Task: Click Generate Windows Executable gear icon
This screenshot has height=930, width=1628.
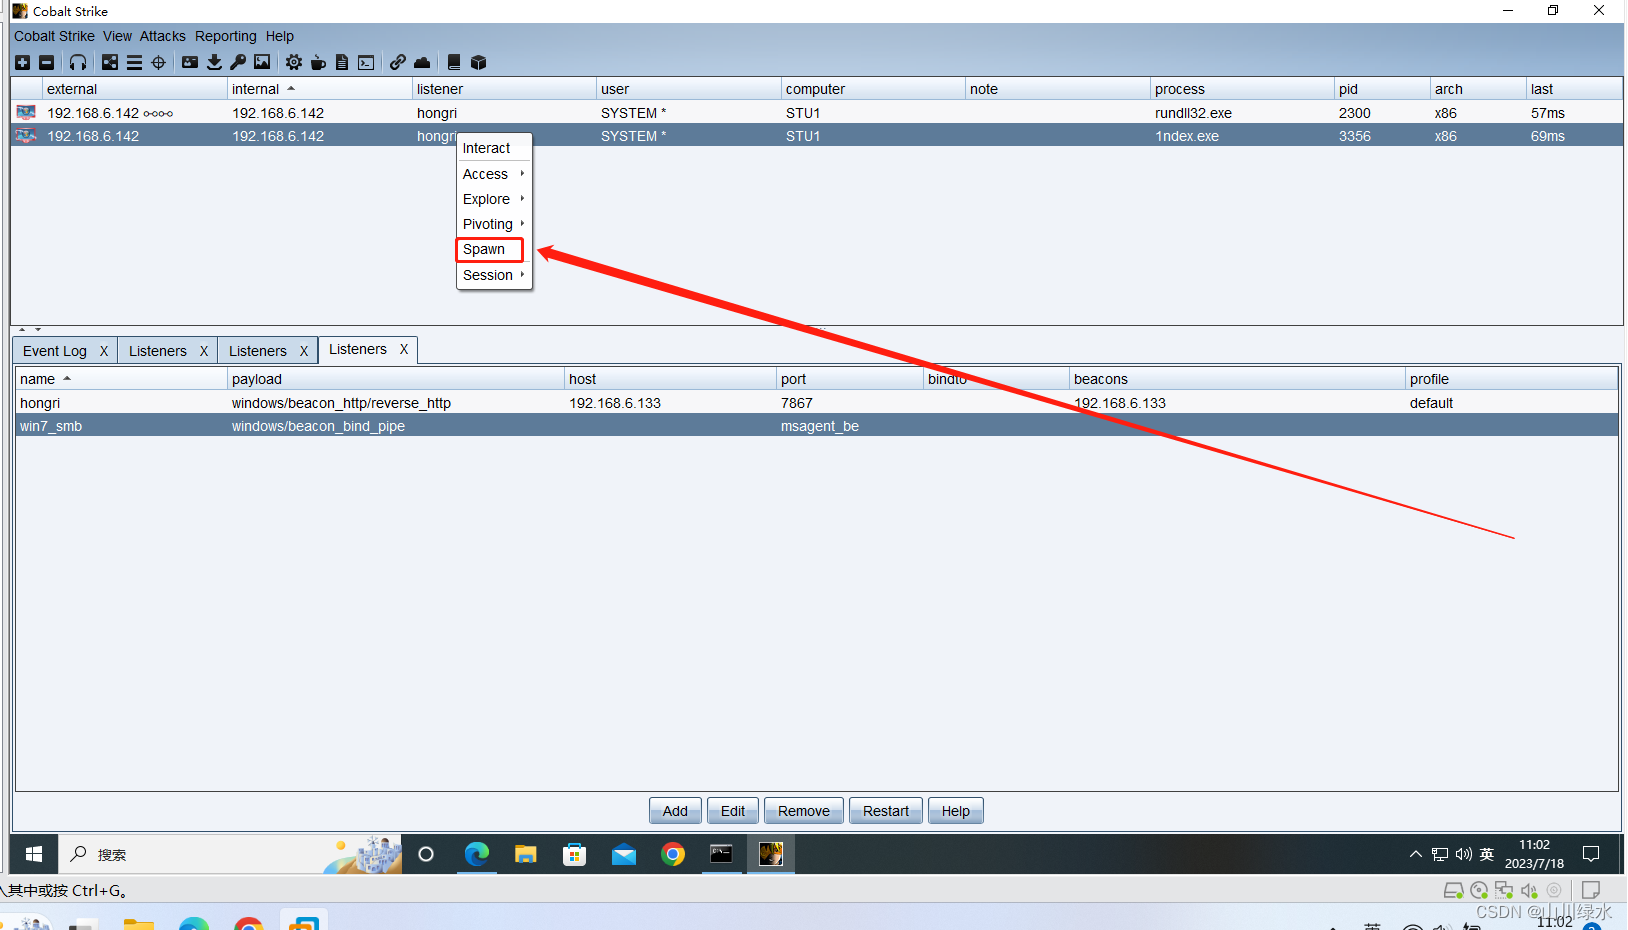Action: coord(294,62)
